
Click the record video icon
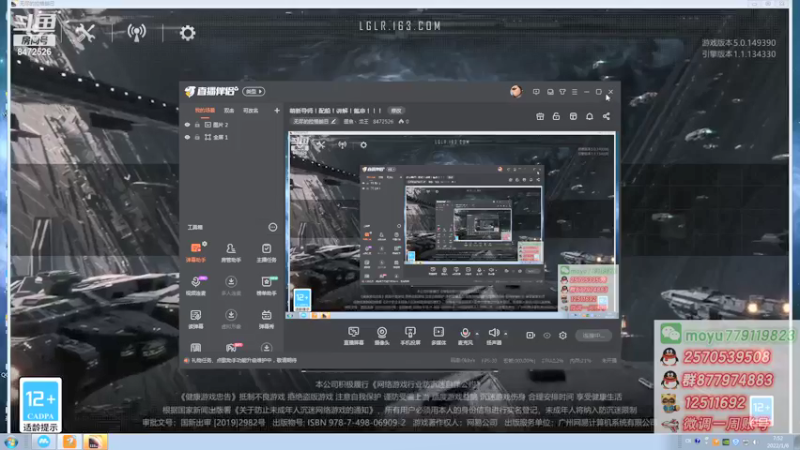(x=531, y=335)
